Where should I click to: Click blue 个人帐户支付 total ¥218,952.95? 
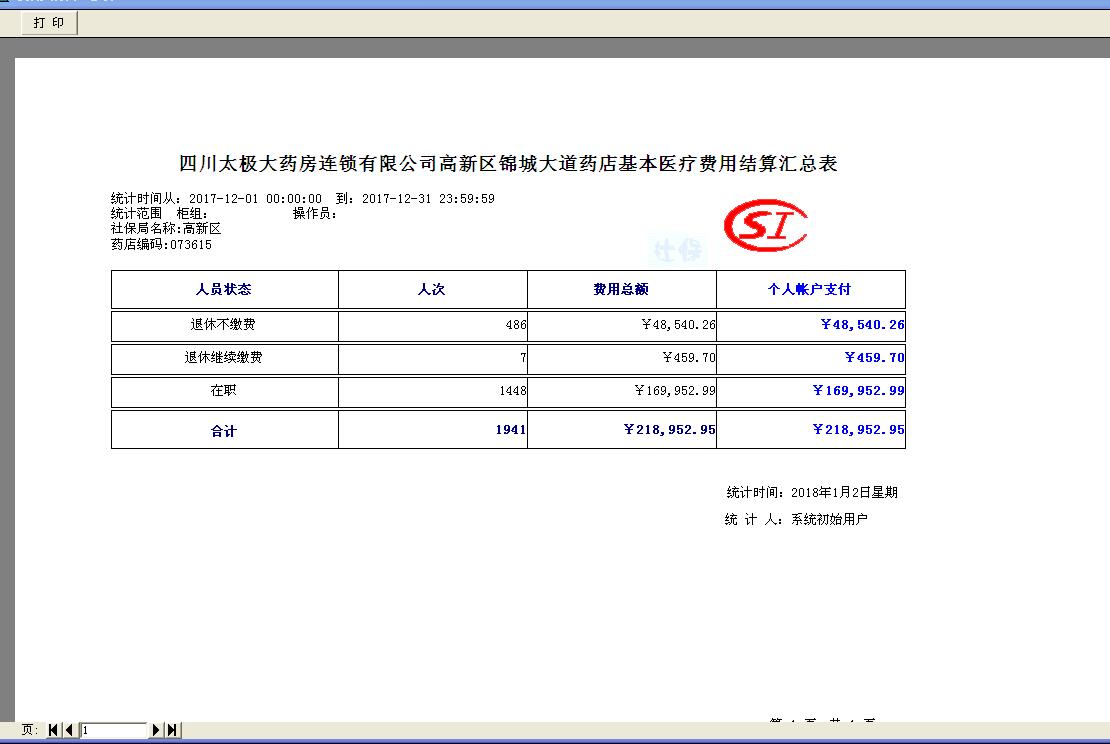pyautogui.click(x=858, y=430)
